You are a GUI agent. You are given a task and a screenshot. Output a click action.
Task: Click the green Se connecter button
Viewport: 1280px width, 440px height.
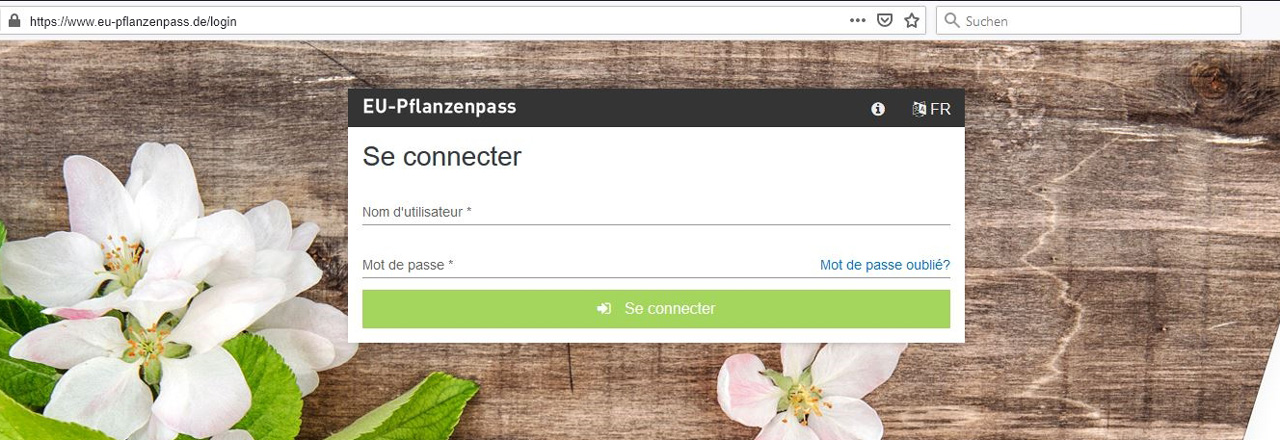point(656,309)
